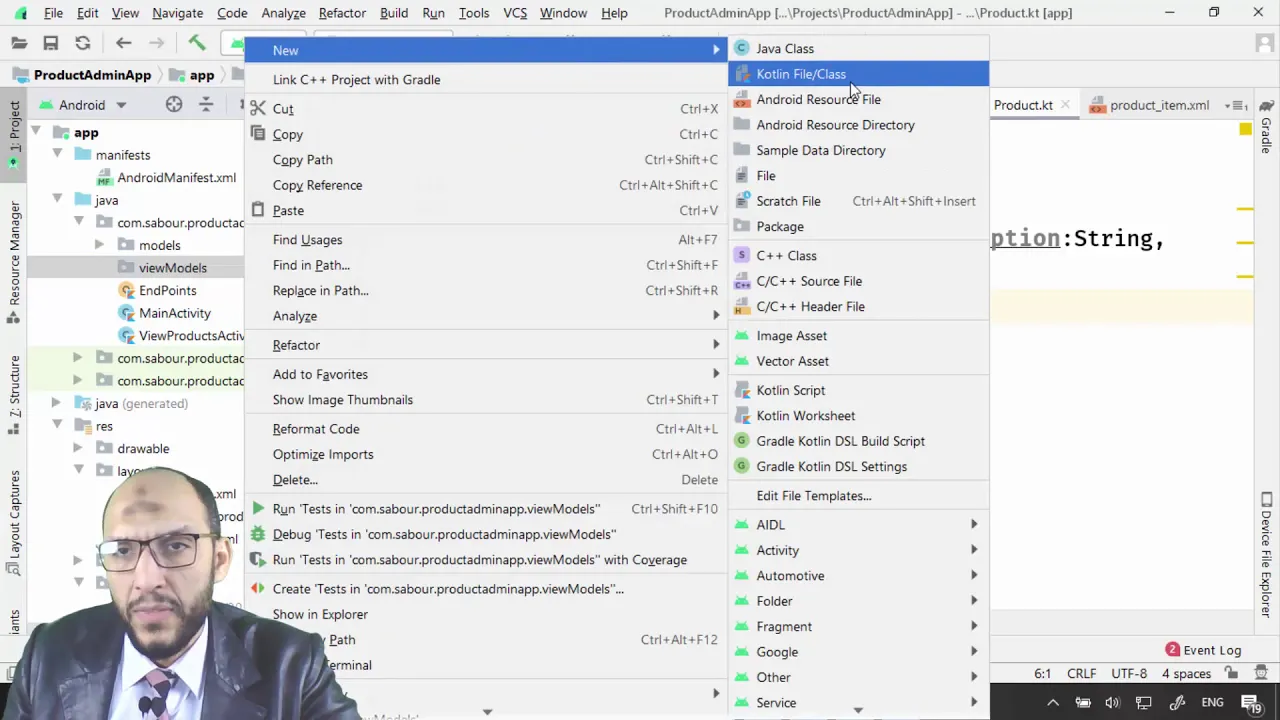Click the Java Class icon in submenu
Viewport: 1280px width, 720px height.
tap(741, 48)
